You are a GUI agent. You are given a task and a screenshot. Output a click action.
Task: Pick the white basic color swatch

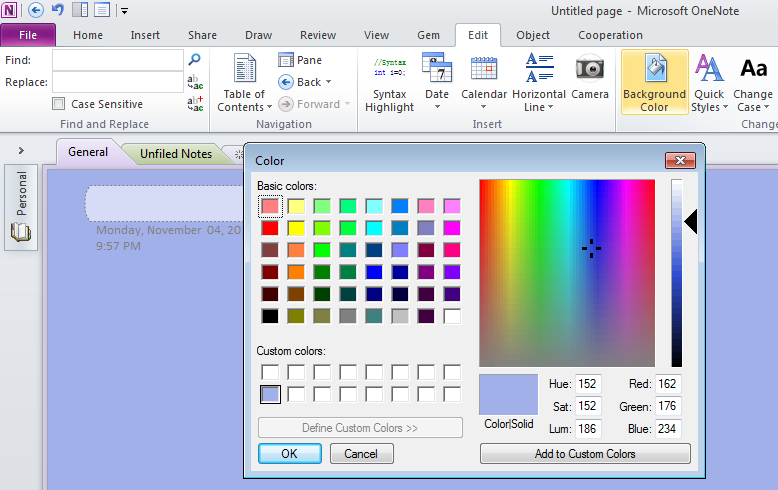(452, 316)
